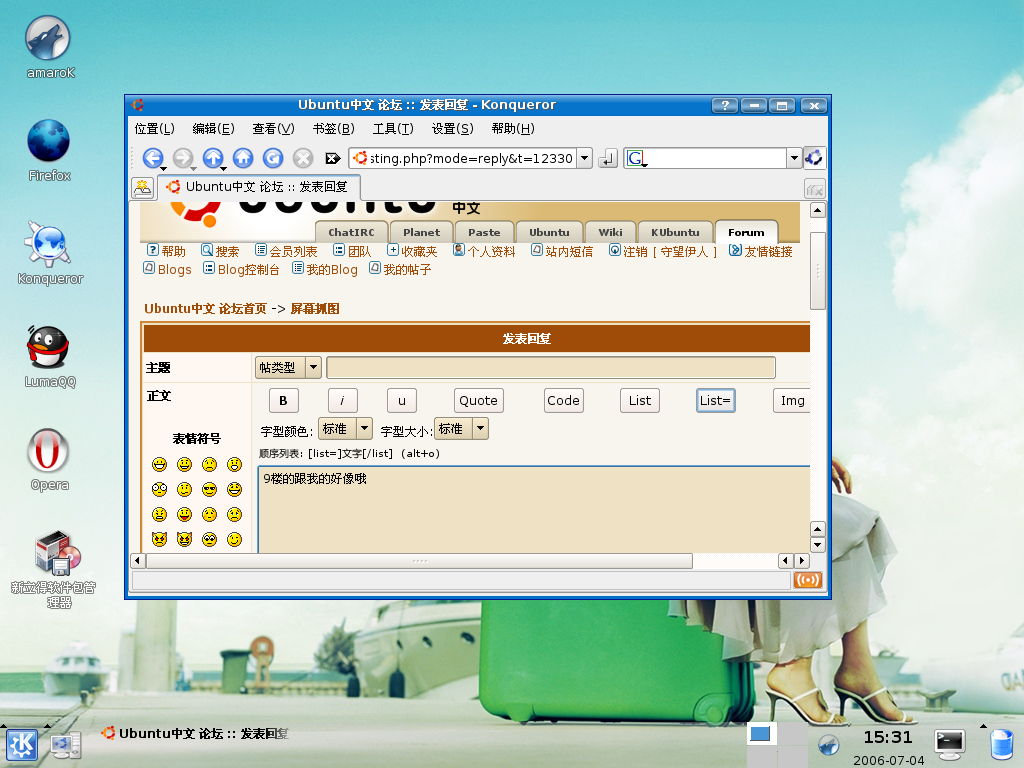Click inside the message body text area

point(534,509)
